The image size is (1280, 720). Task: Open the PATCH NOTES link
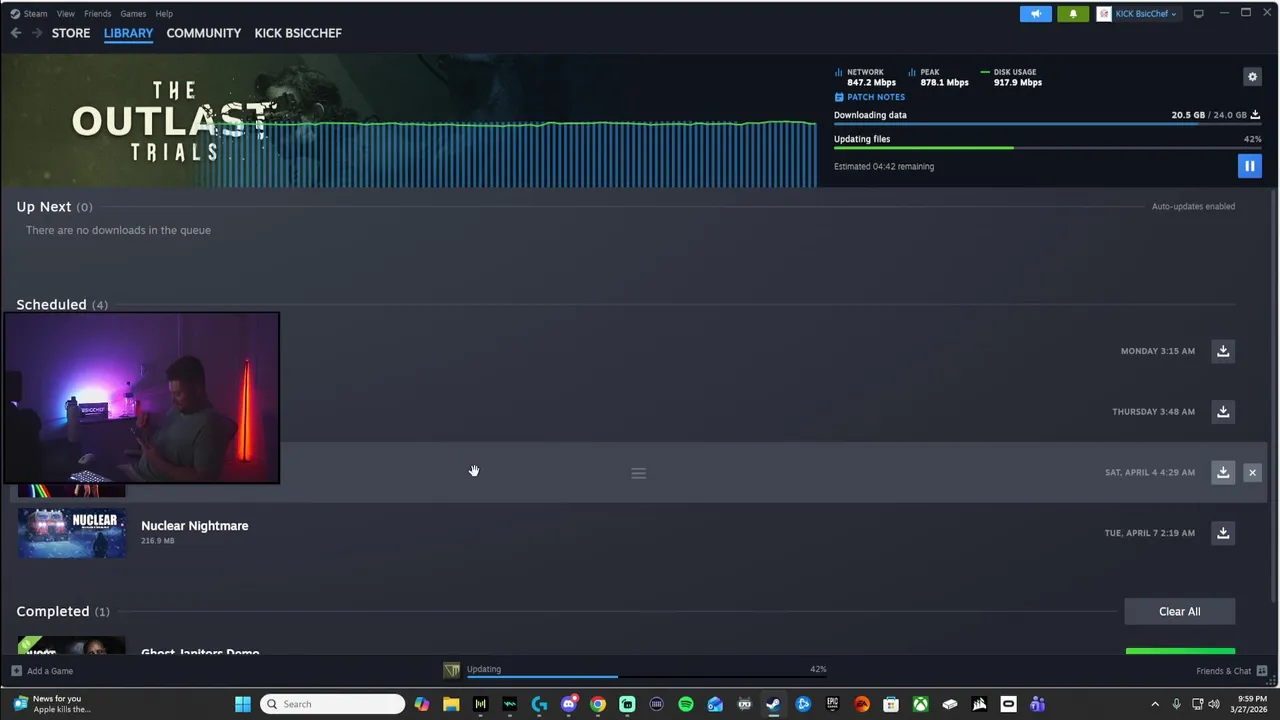point(876,97)
